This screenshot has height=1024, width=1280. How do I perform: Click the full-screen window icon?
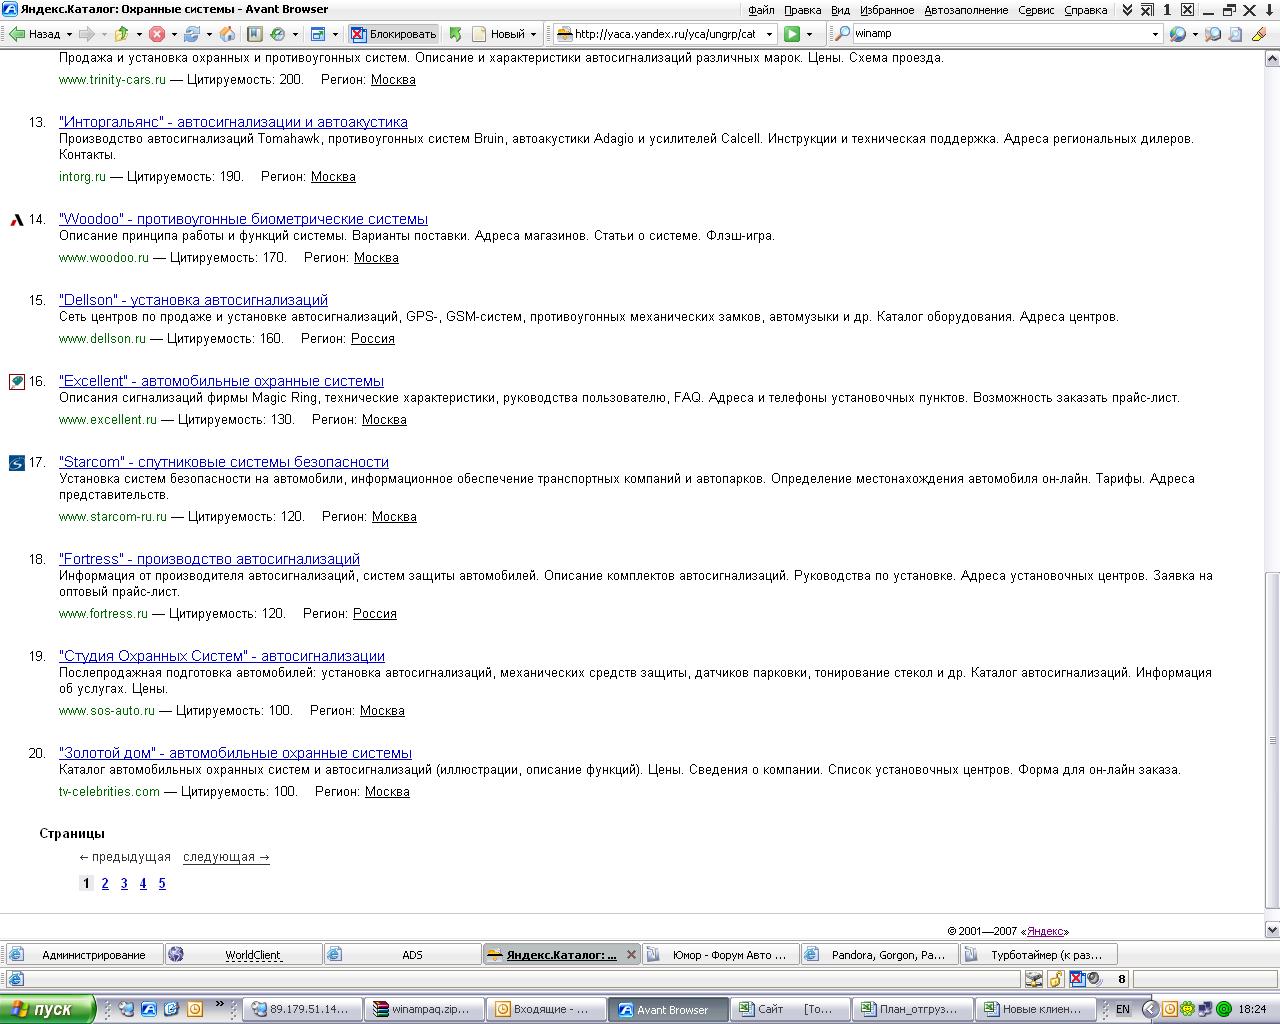(x=318, y=33)
